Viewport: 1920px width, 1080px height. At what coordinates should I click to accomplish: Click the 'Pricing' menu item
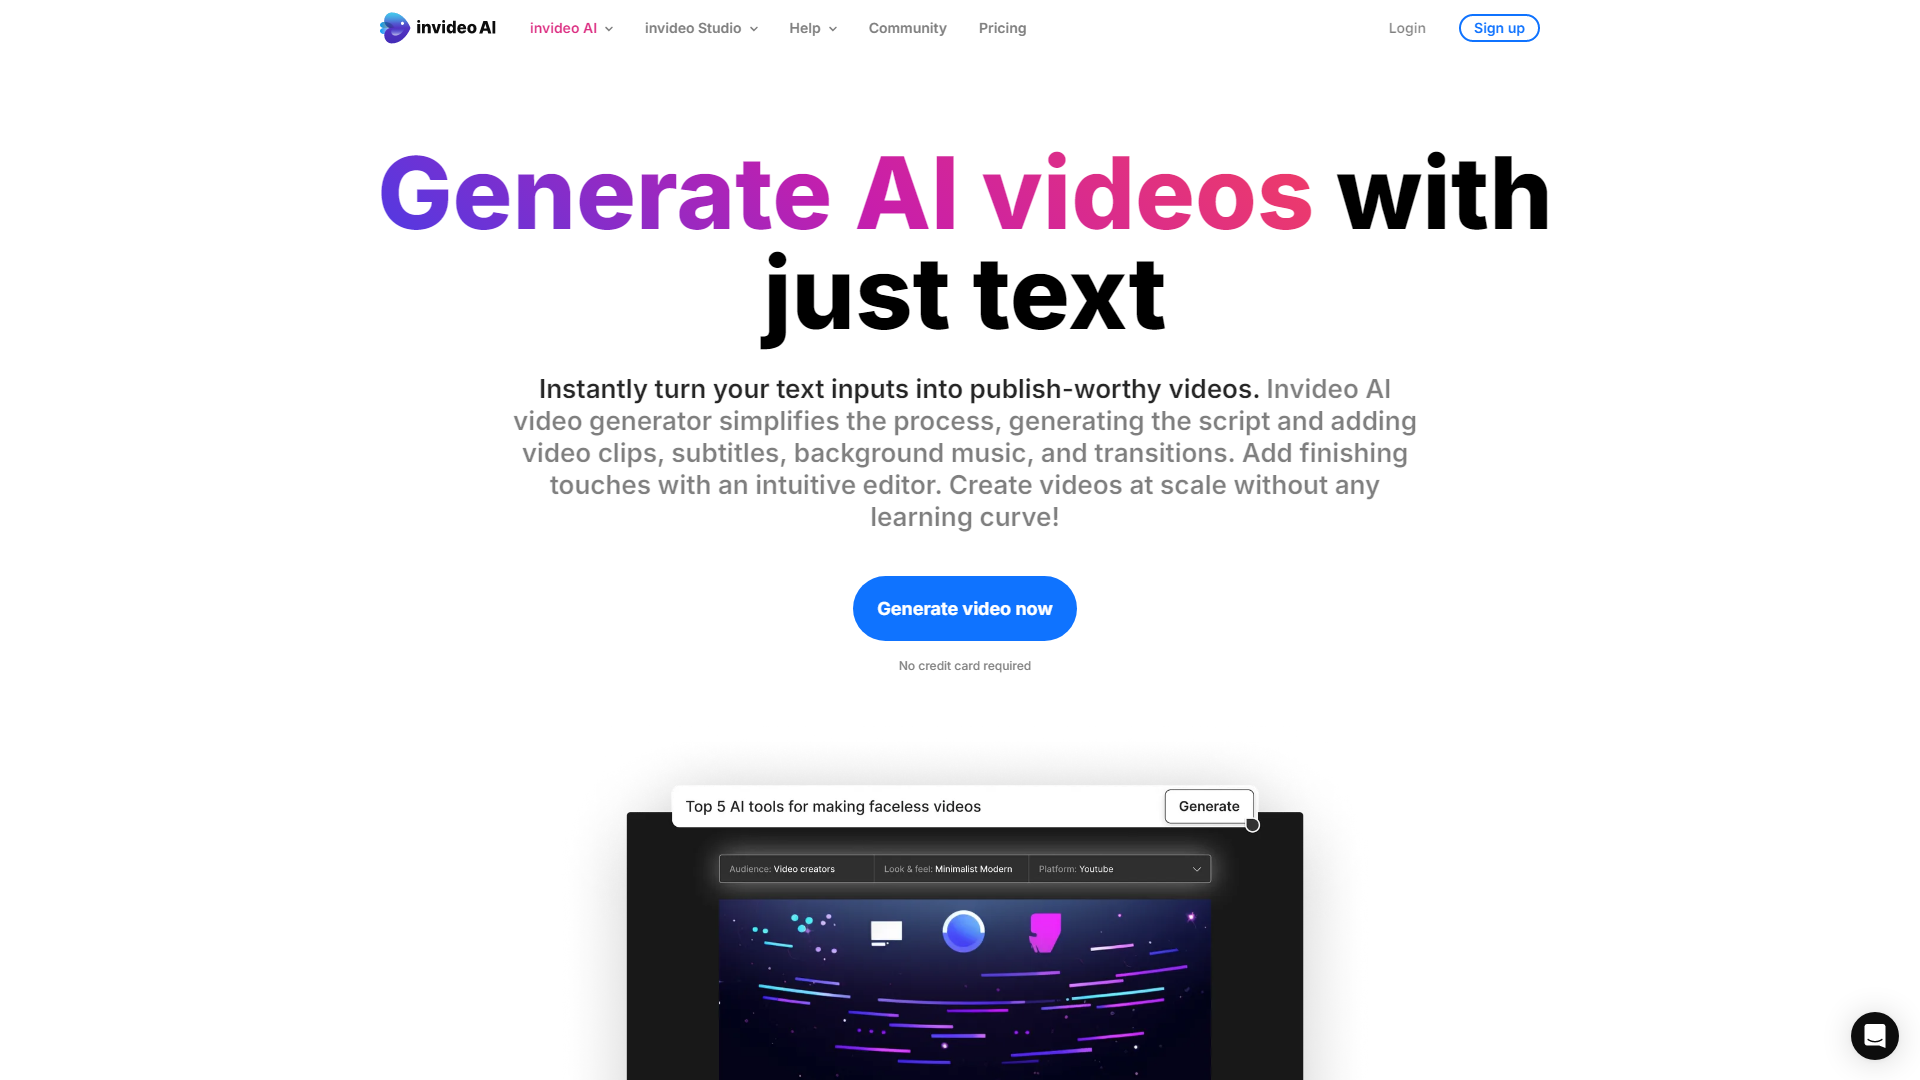(1002, 28)
